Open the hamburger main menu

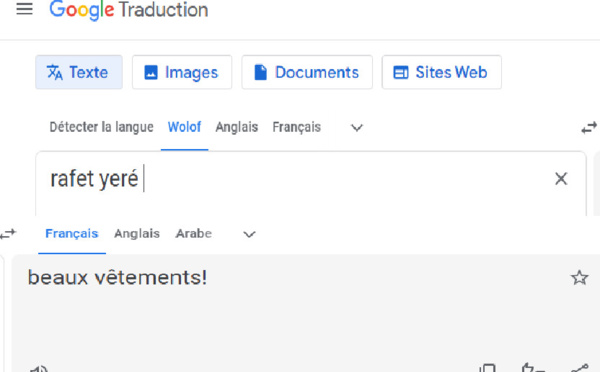coord(24,8)
